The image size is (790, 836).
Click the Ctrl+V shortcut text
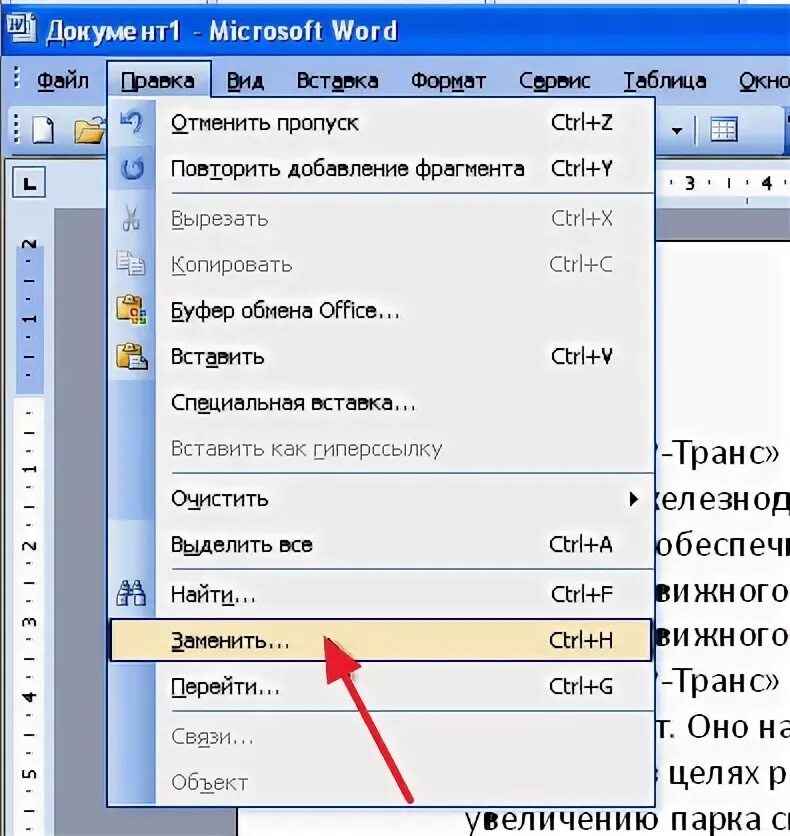(582, 356)
